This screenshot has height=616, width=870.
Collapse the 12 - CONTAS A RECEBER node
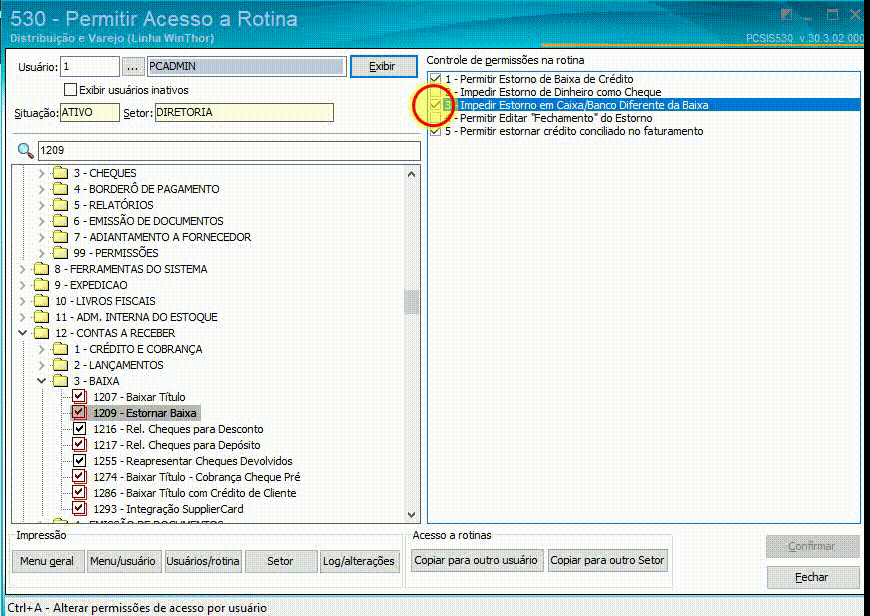[22, 333]
